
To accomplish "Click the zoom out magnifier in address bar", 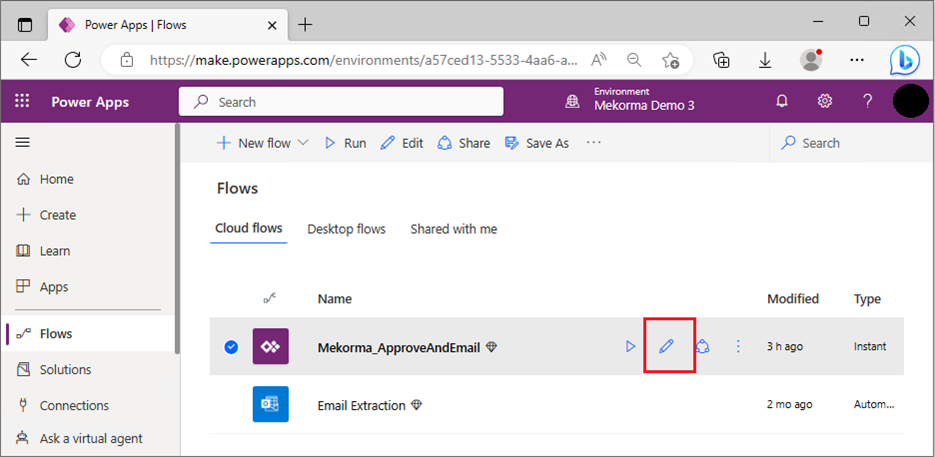I will pyautogui.click(x=634, y=60).
